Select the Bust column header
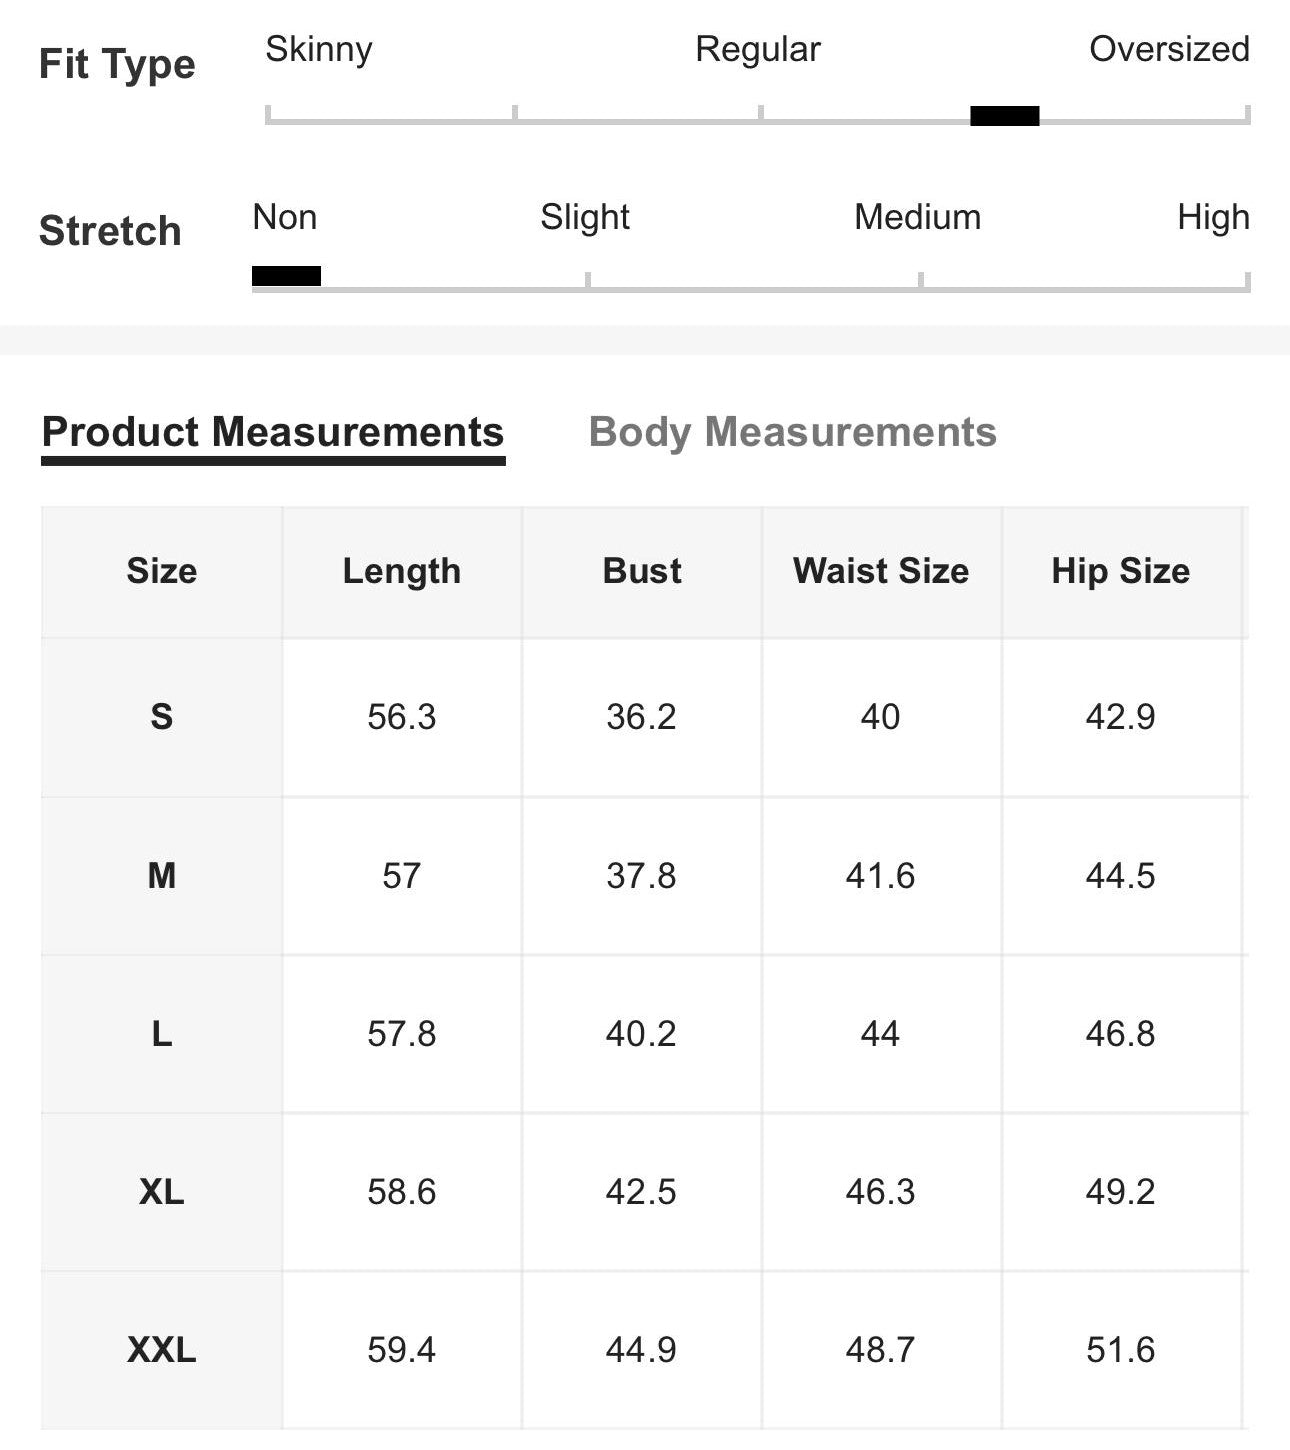The width and height of the screenshot is (1290, 1450). pyautogui.click(x=641, y=571)
